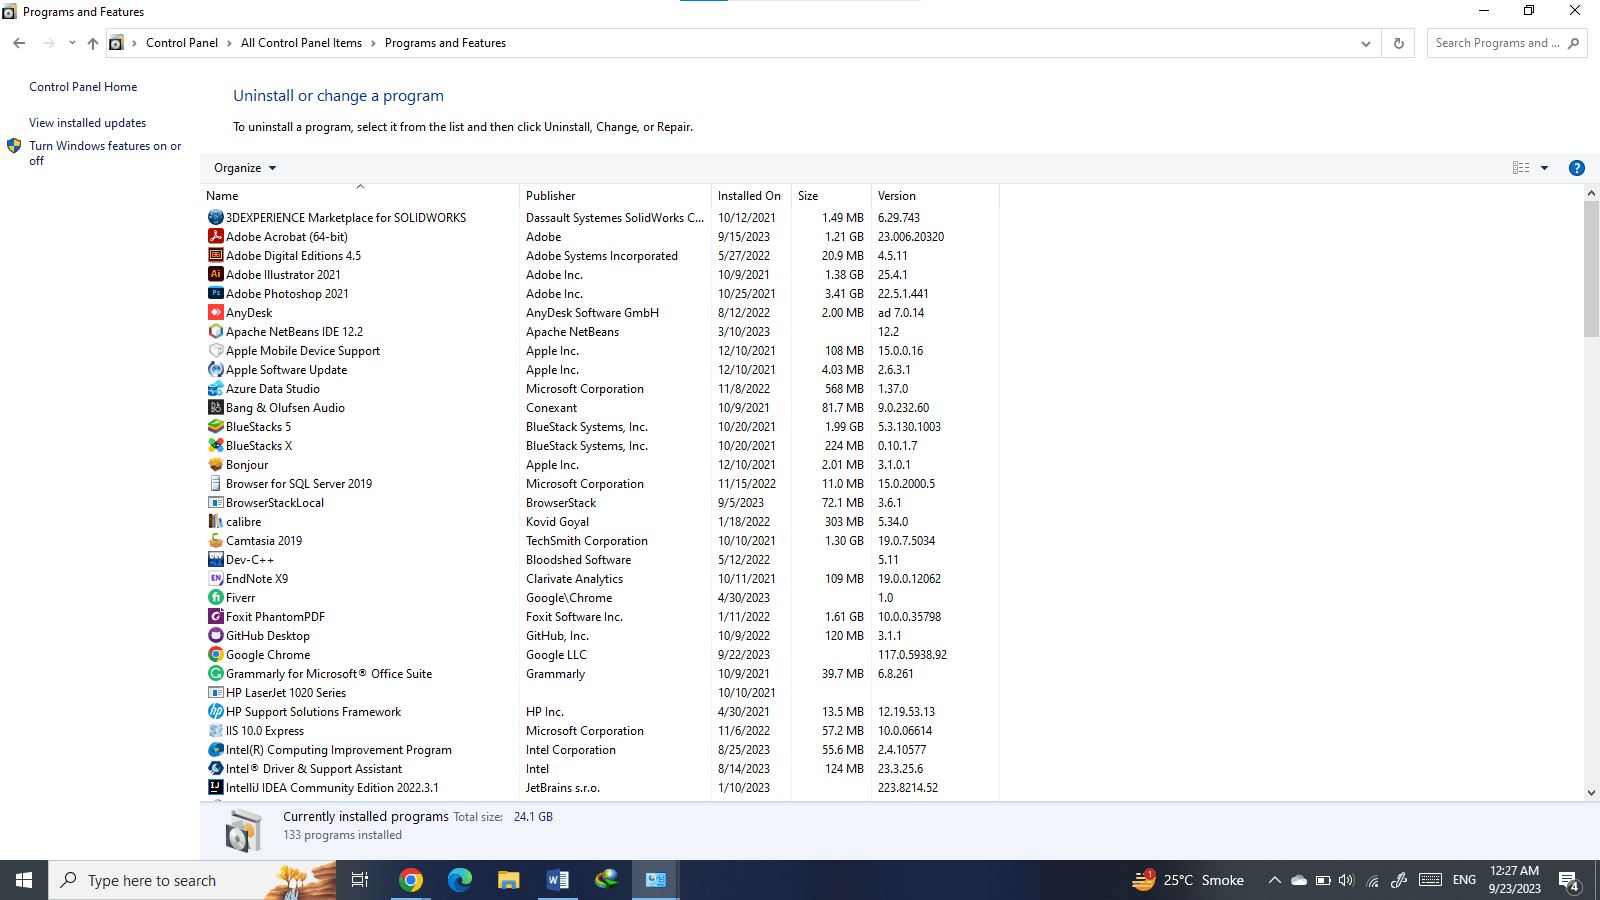Open the notification center icon

(1569, 880)
